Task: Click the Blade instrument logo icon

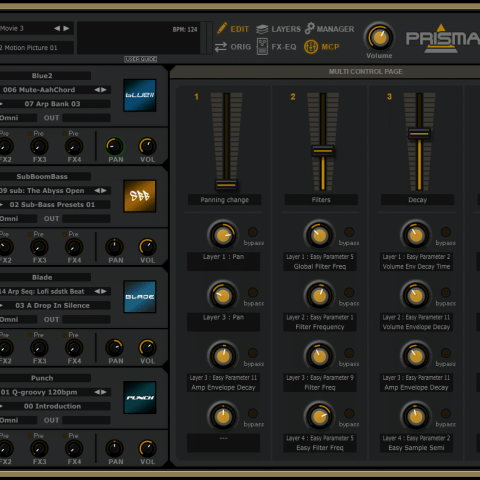Action: [140, 297]
